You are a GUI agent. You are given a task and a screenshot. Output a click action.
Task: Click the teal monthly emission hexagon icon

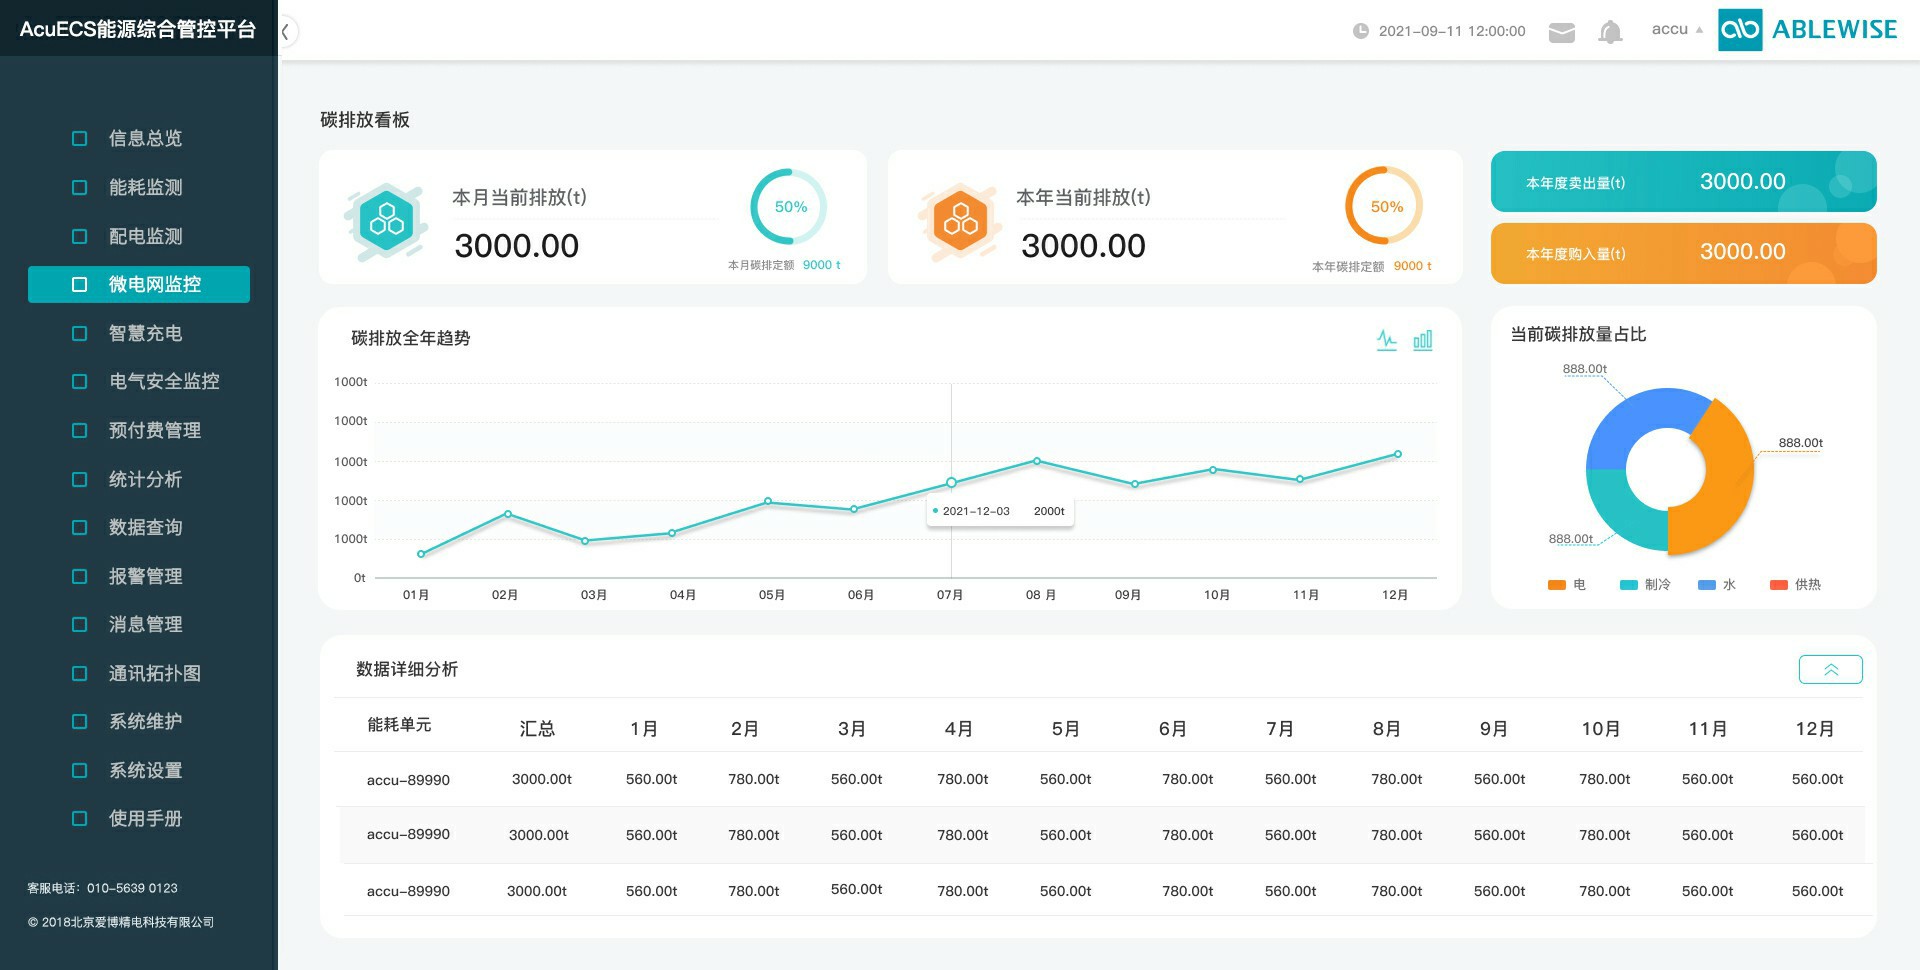click(386, 221)
